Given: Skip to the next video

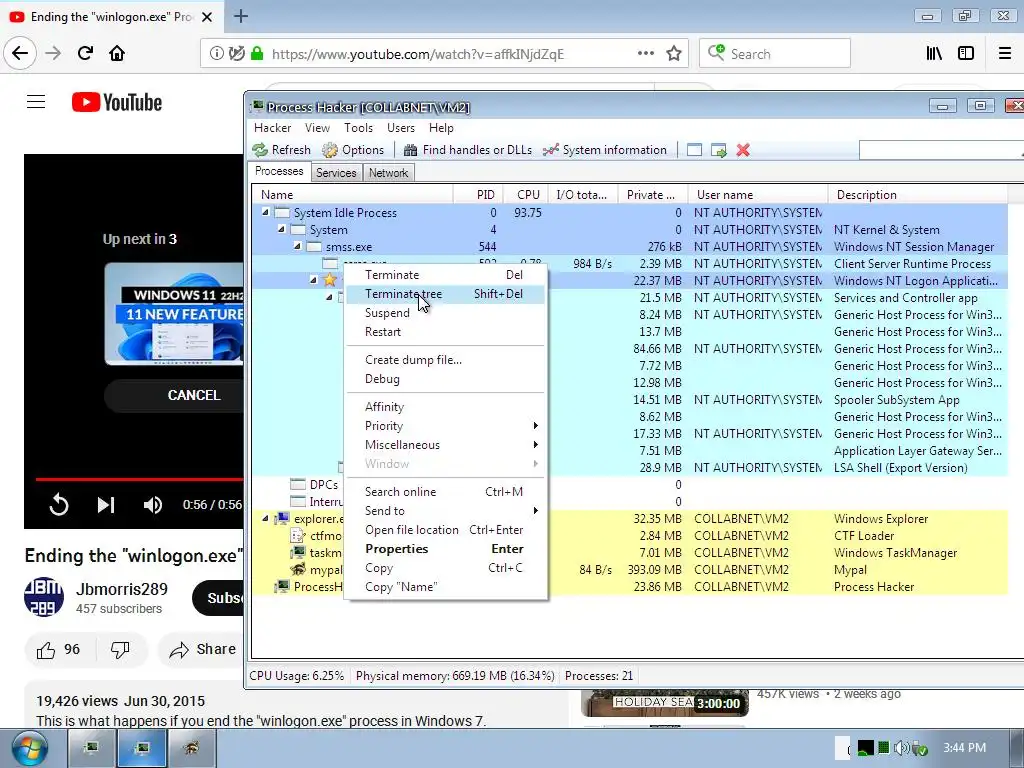Looking at the screenshot, I should tap(106, 505).
